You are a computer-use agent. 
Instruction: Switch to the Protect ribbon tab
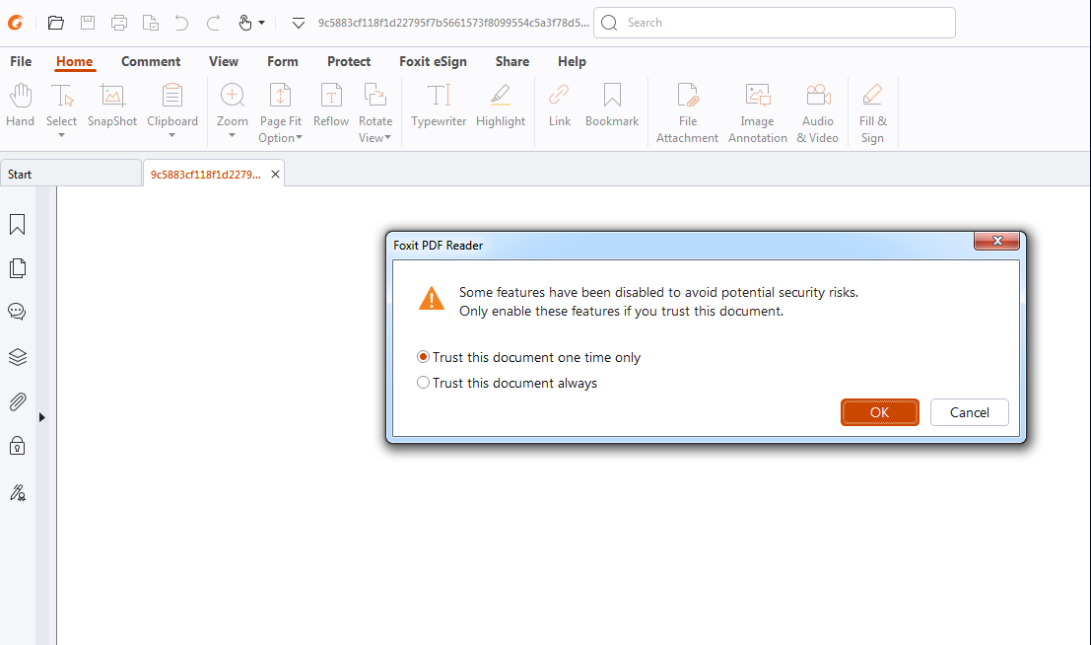pos(349,61)
